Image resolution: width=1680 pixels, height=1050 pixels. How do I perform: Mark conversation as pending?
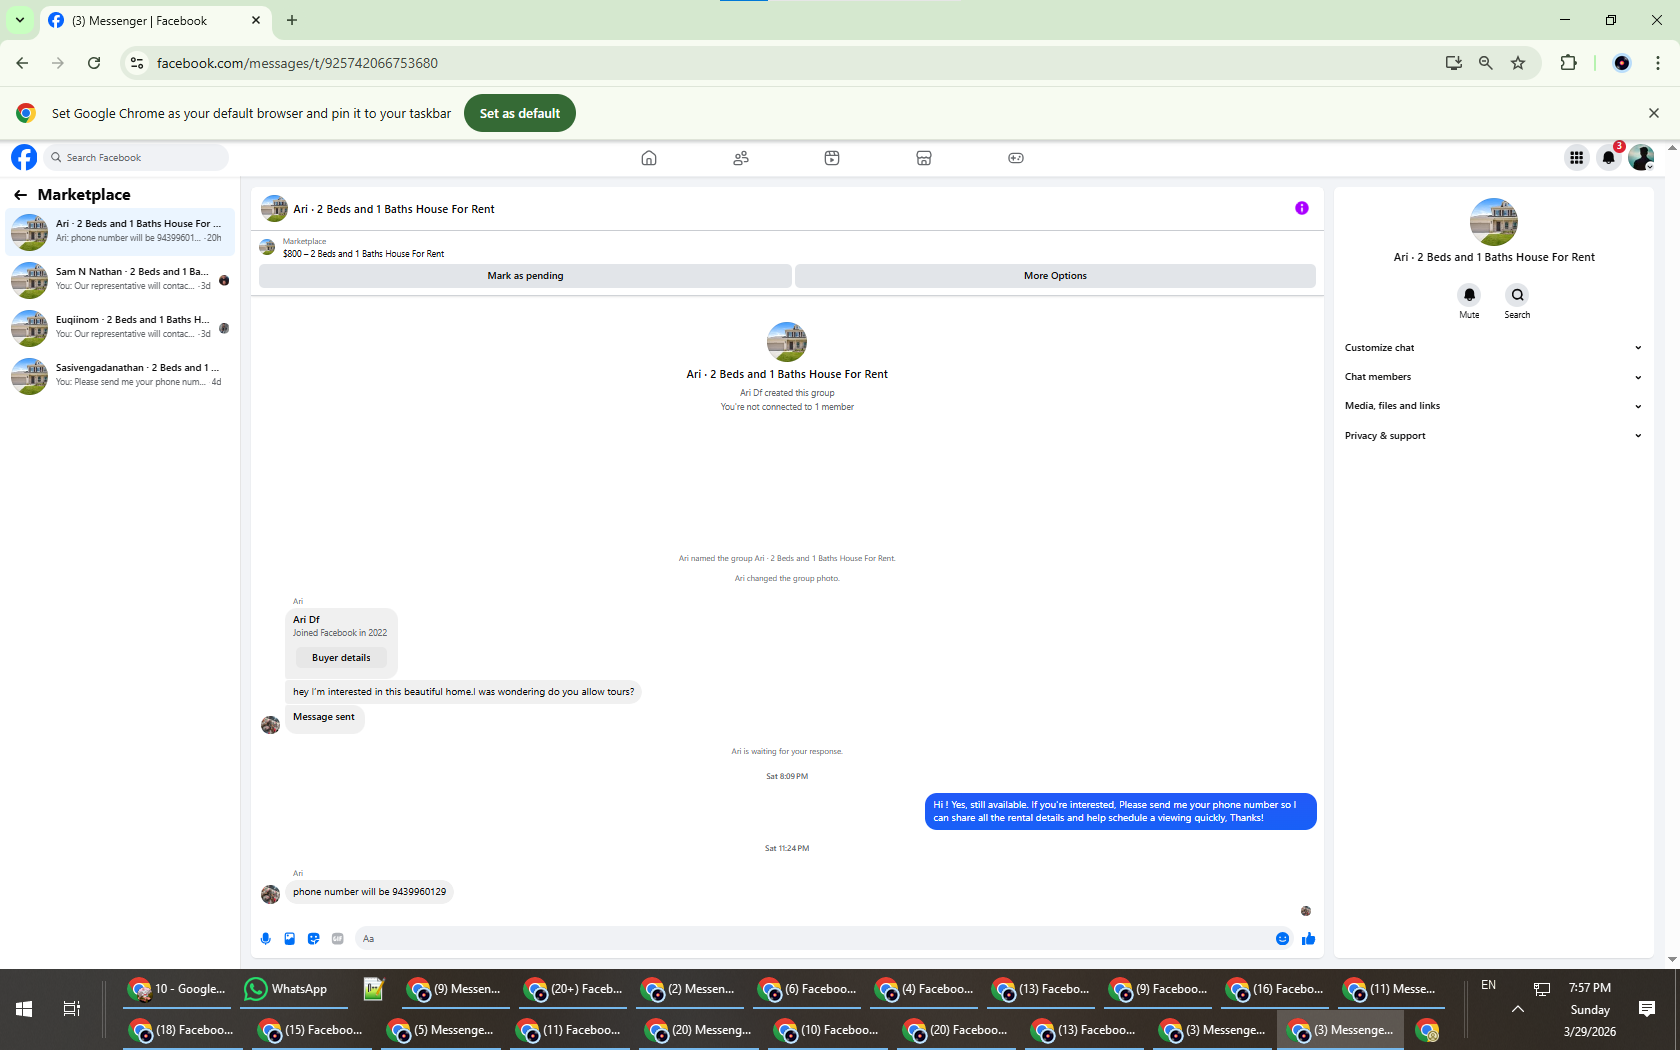coord(525,276)
